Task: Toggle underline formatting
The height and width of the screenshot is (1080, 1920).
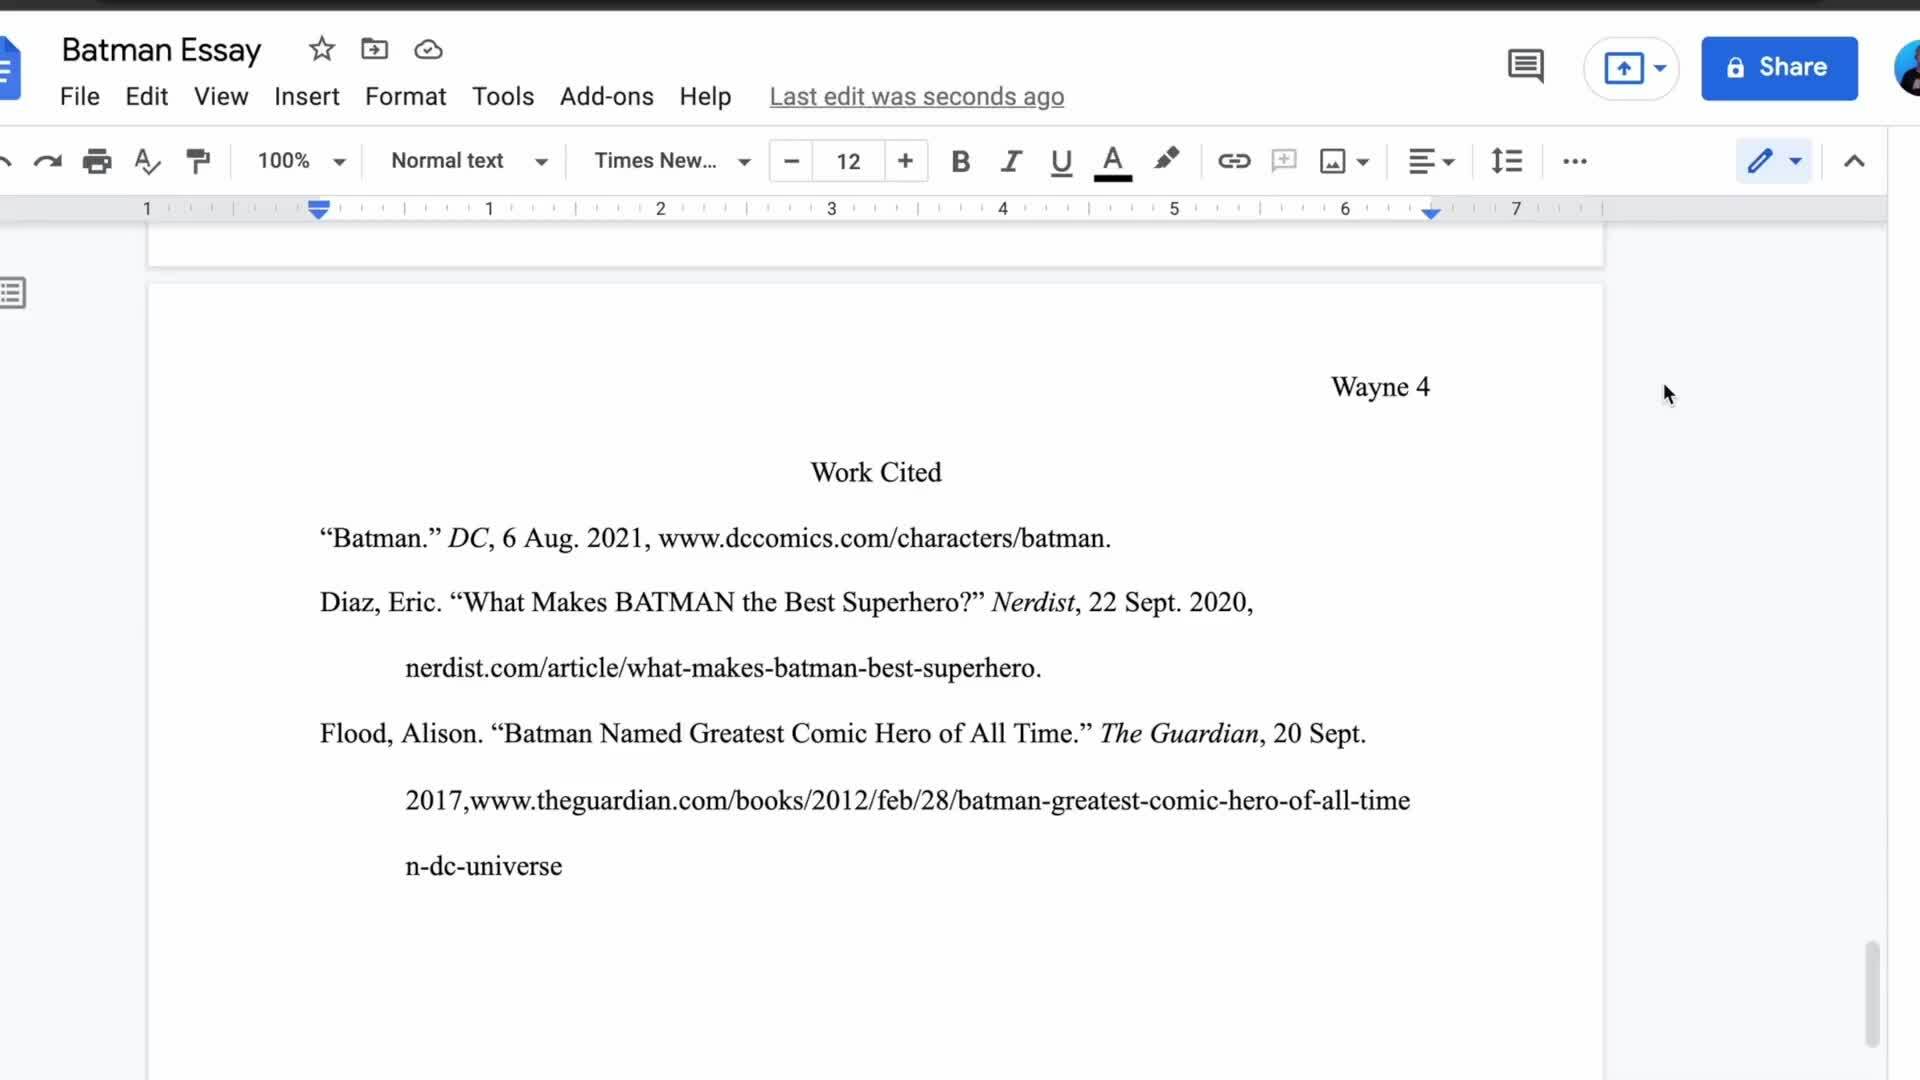Action: pyautogui.click(x=1061, y=161)
